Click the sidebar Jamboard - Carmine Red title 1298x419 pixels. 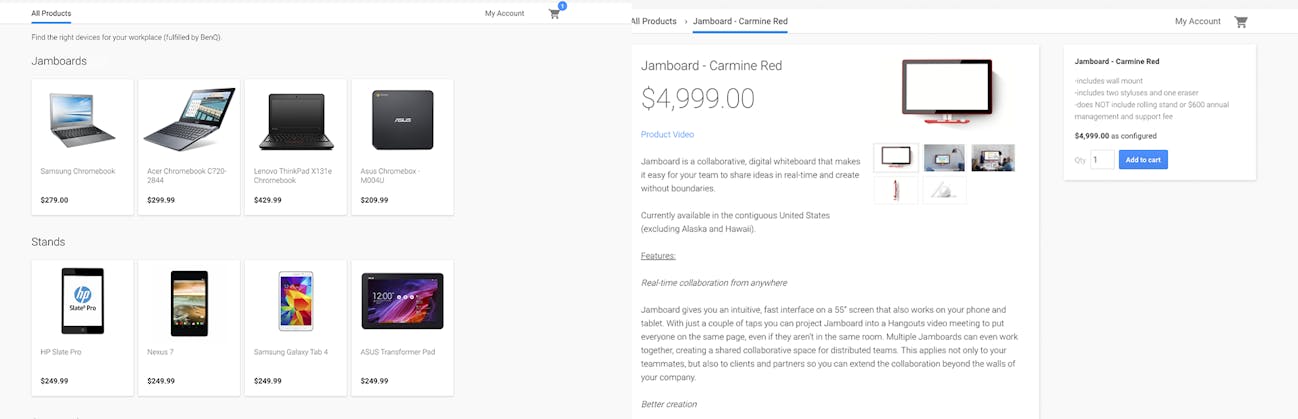[x=1117, y=62]
